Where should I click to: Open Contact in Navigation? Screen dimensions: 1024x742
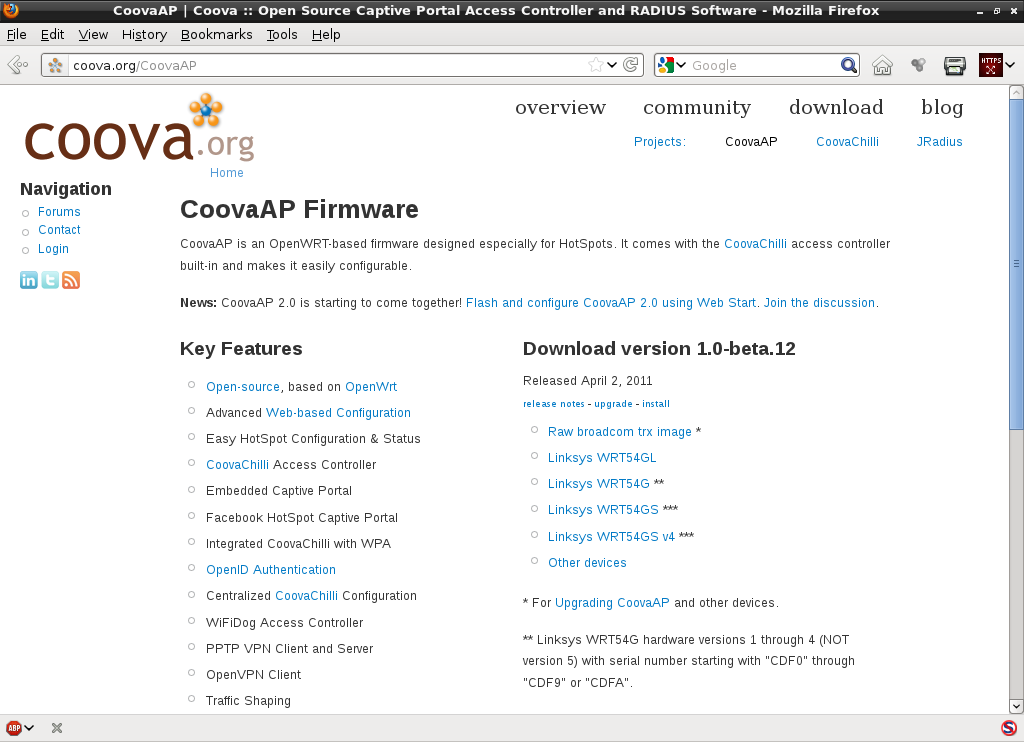point(59,230)
